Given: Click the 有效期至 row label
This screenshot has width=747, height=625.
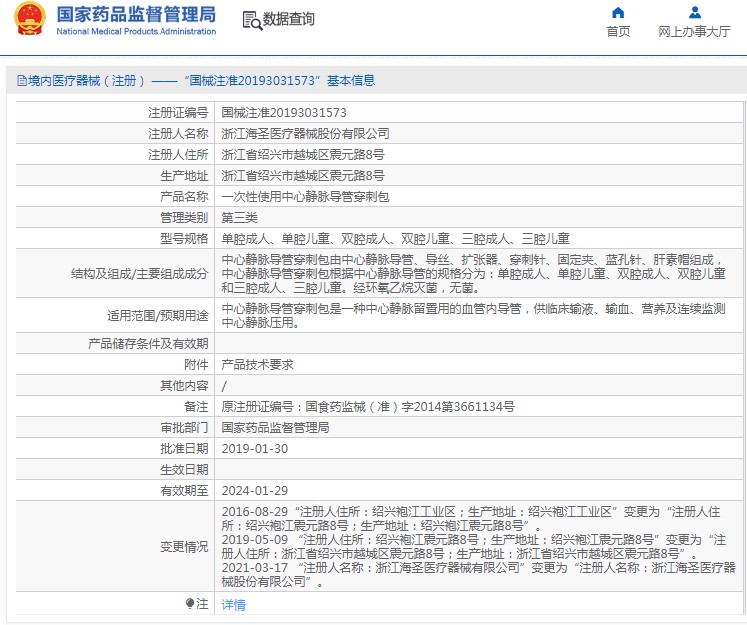Looking at the screenshot, I should click(184, 491).
